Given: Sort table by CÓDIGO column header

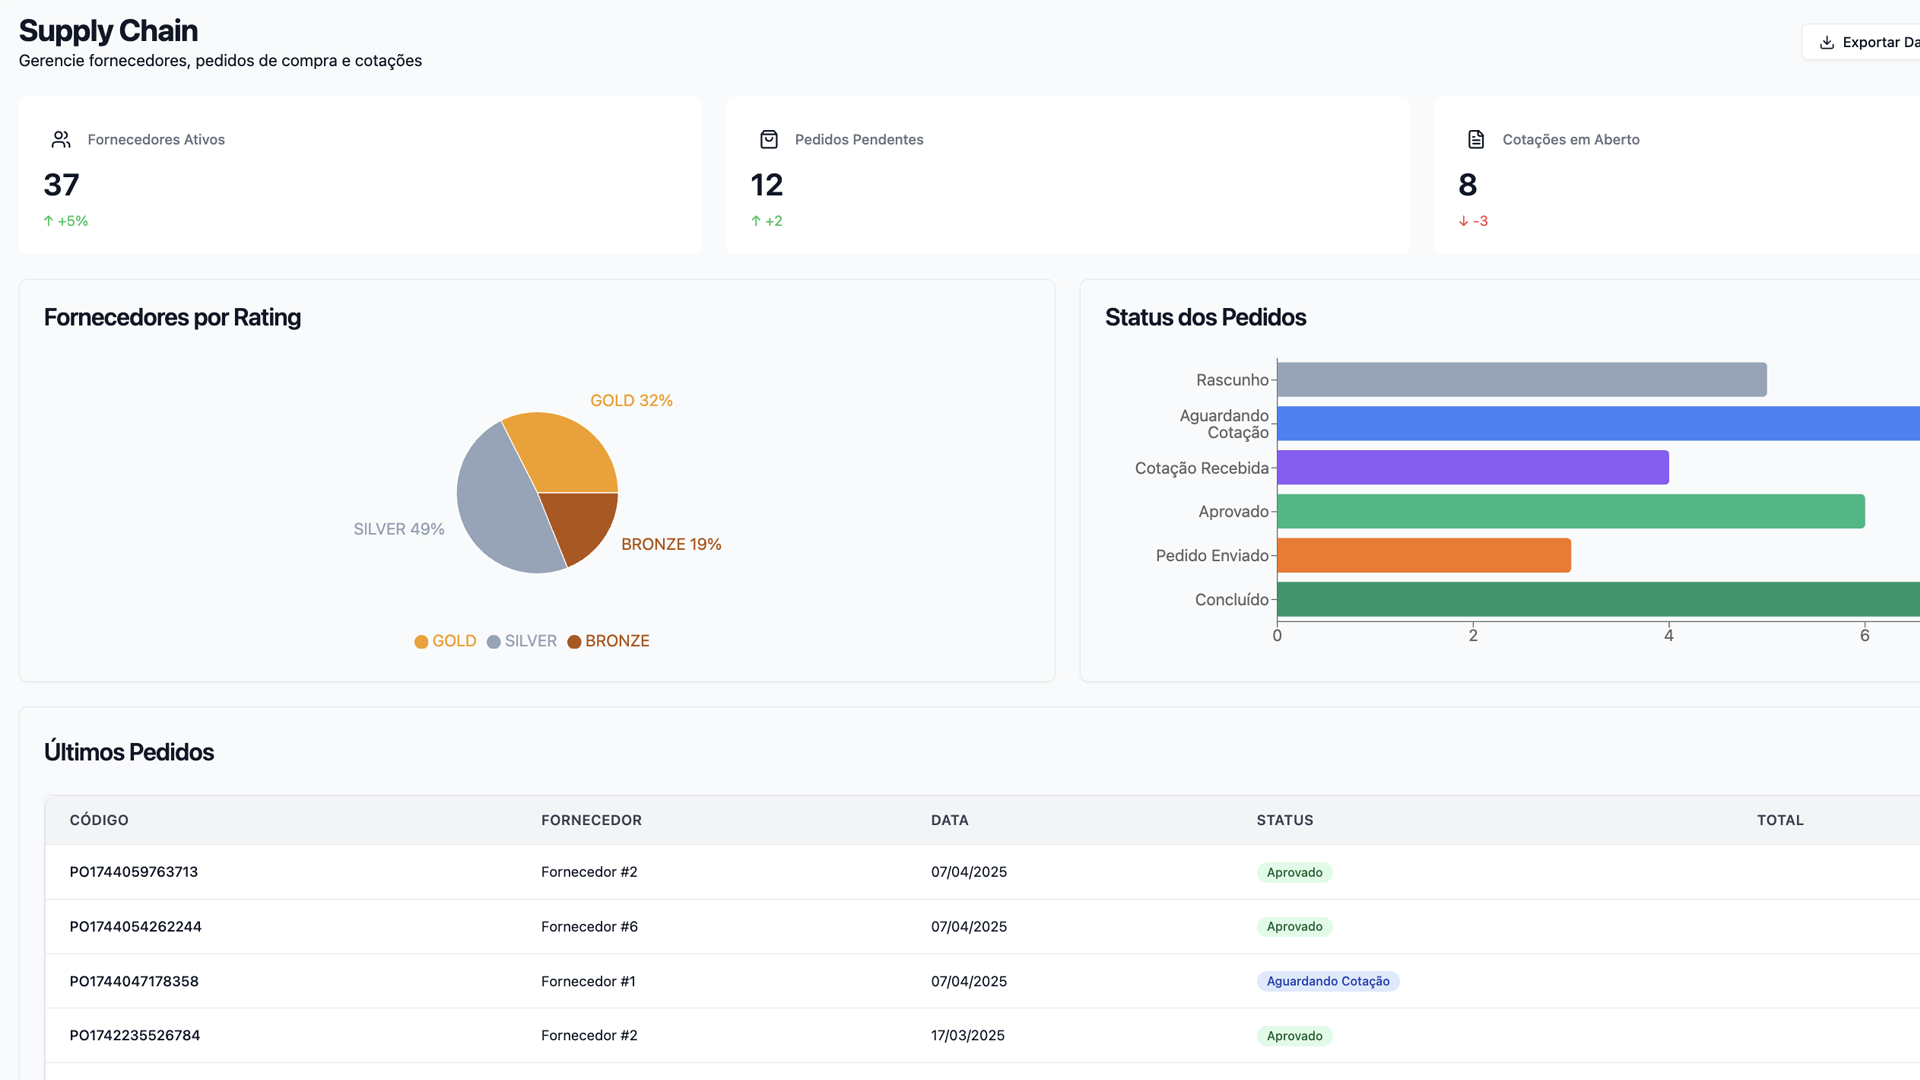Looking at the screenshot, I should [x=99, y=820].
